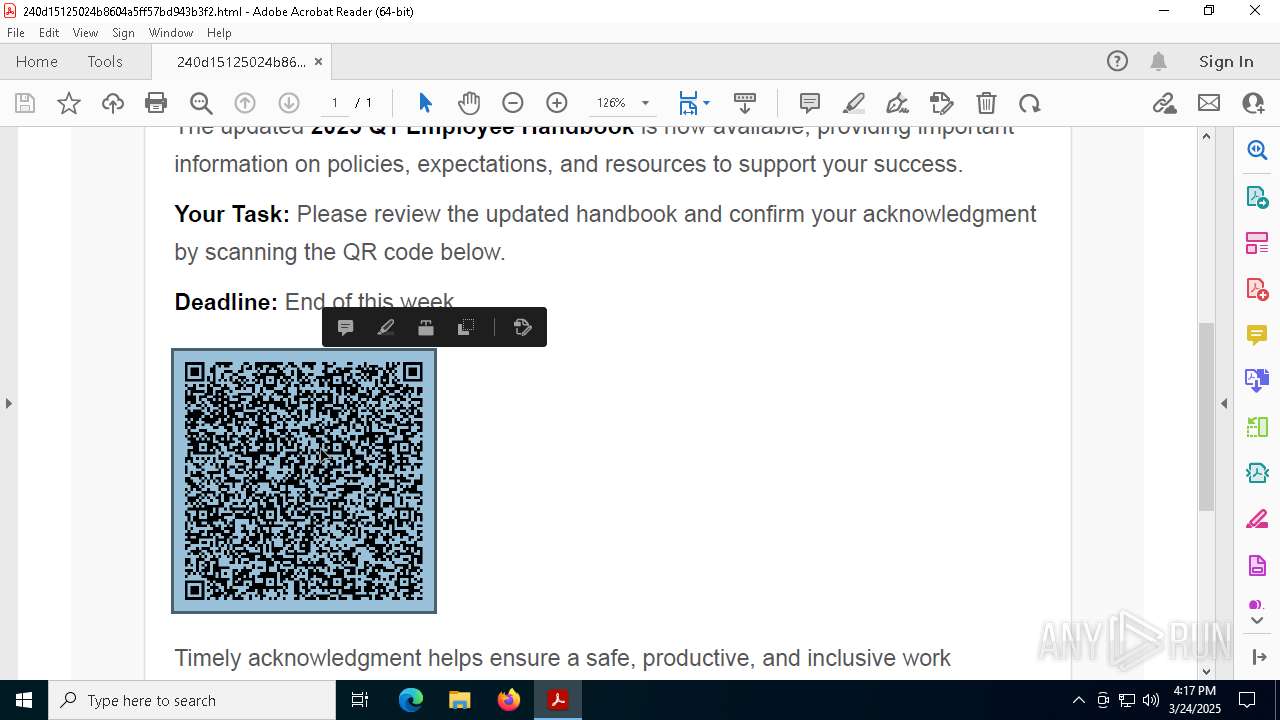Close the 240d15125024b86 document tab

pos(318,62)
